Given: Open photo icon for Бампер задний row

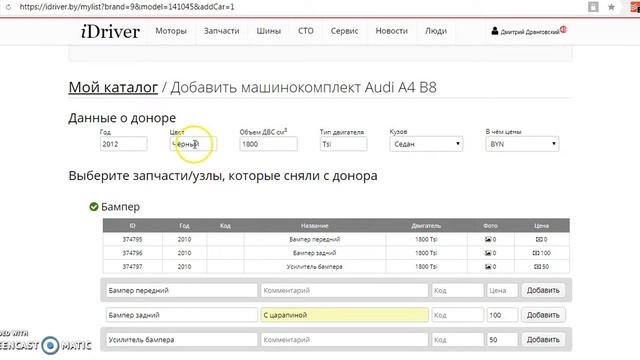Looking at the screenshot, I should pos(488,253).
